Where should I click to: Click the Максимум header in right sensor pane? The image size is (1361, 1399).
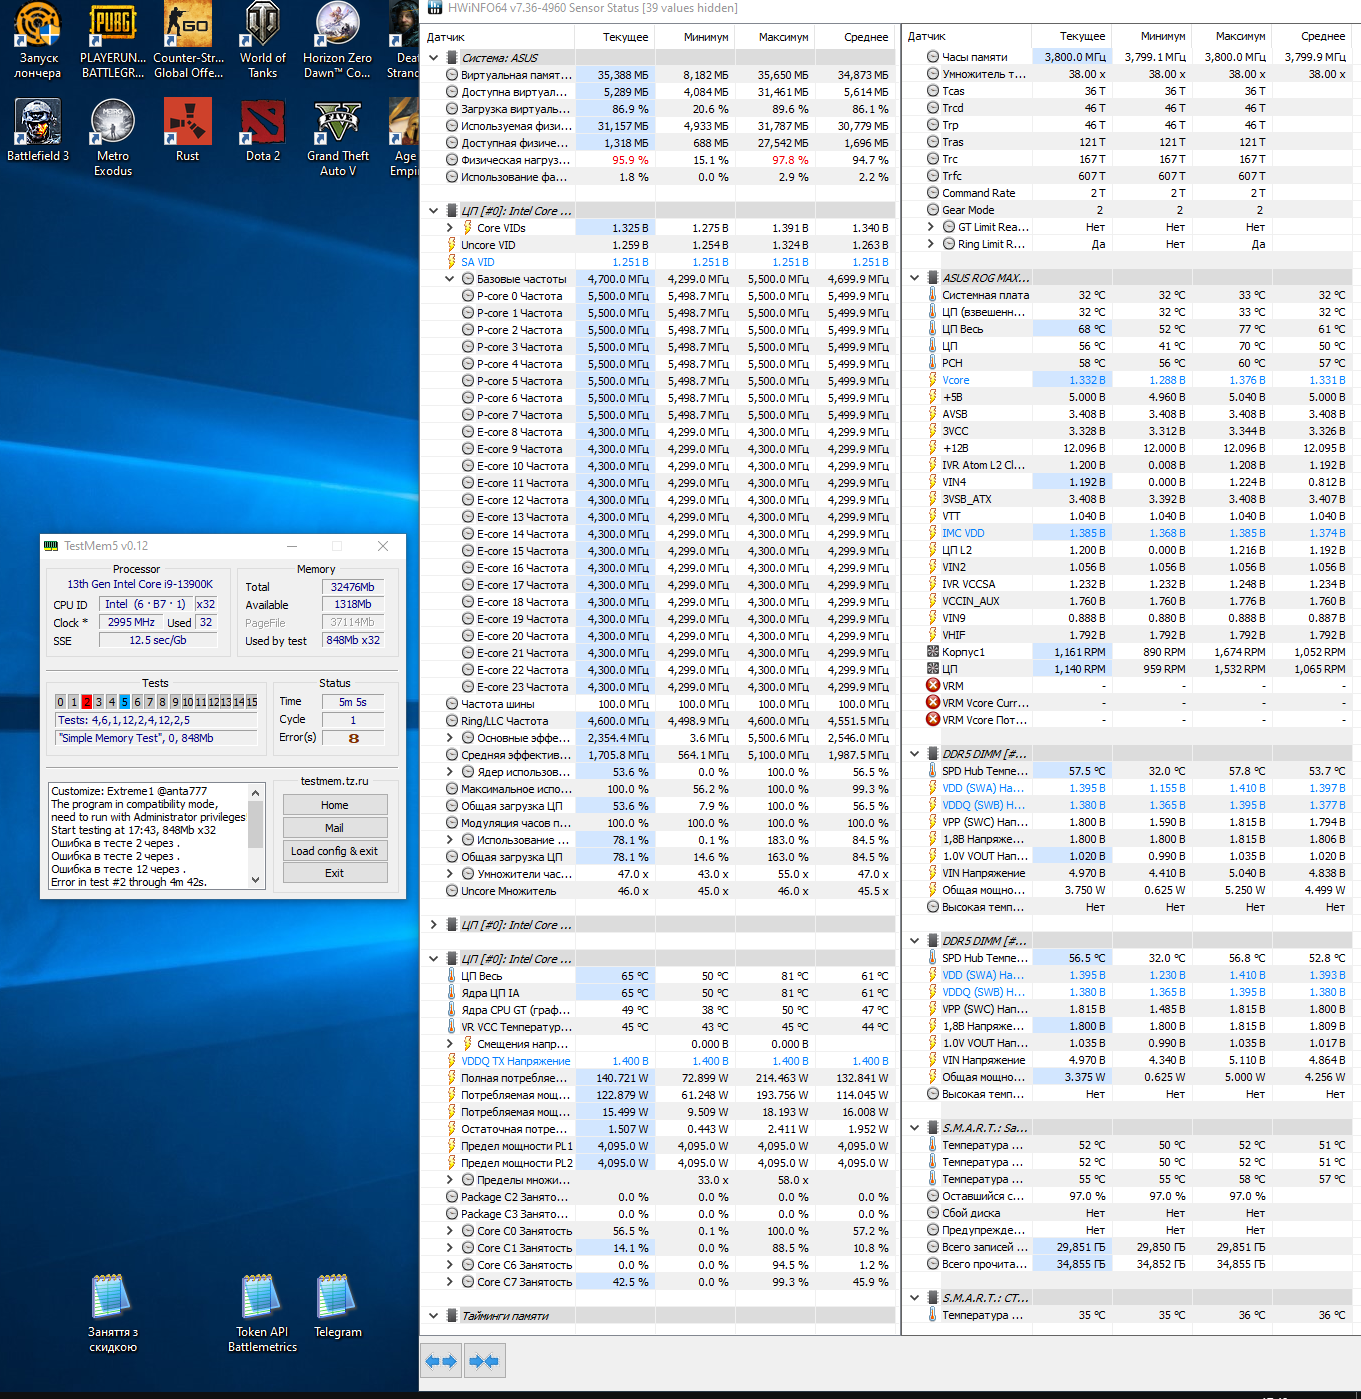point(1232,36)
